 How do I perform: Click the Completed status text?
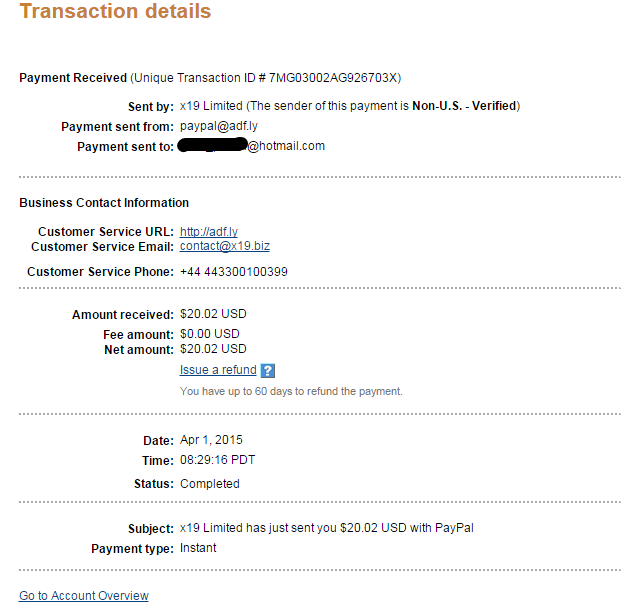tap(210, 484)
